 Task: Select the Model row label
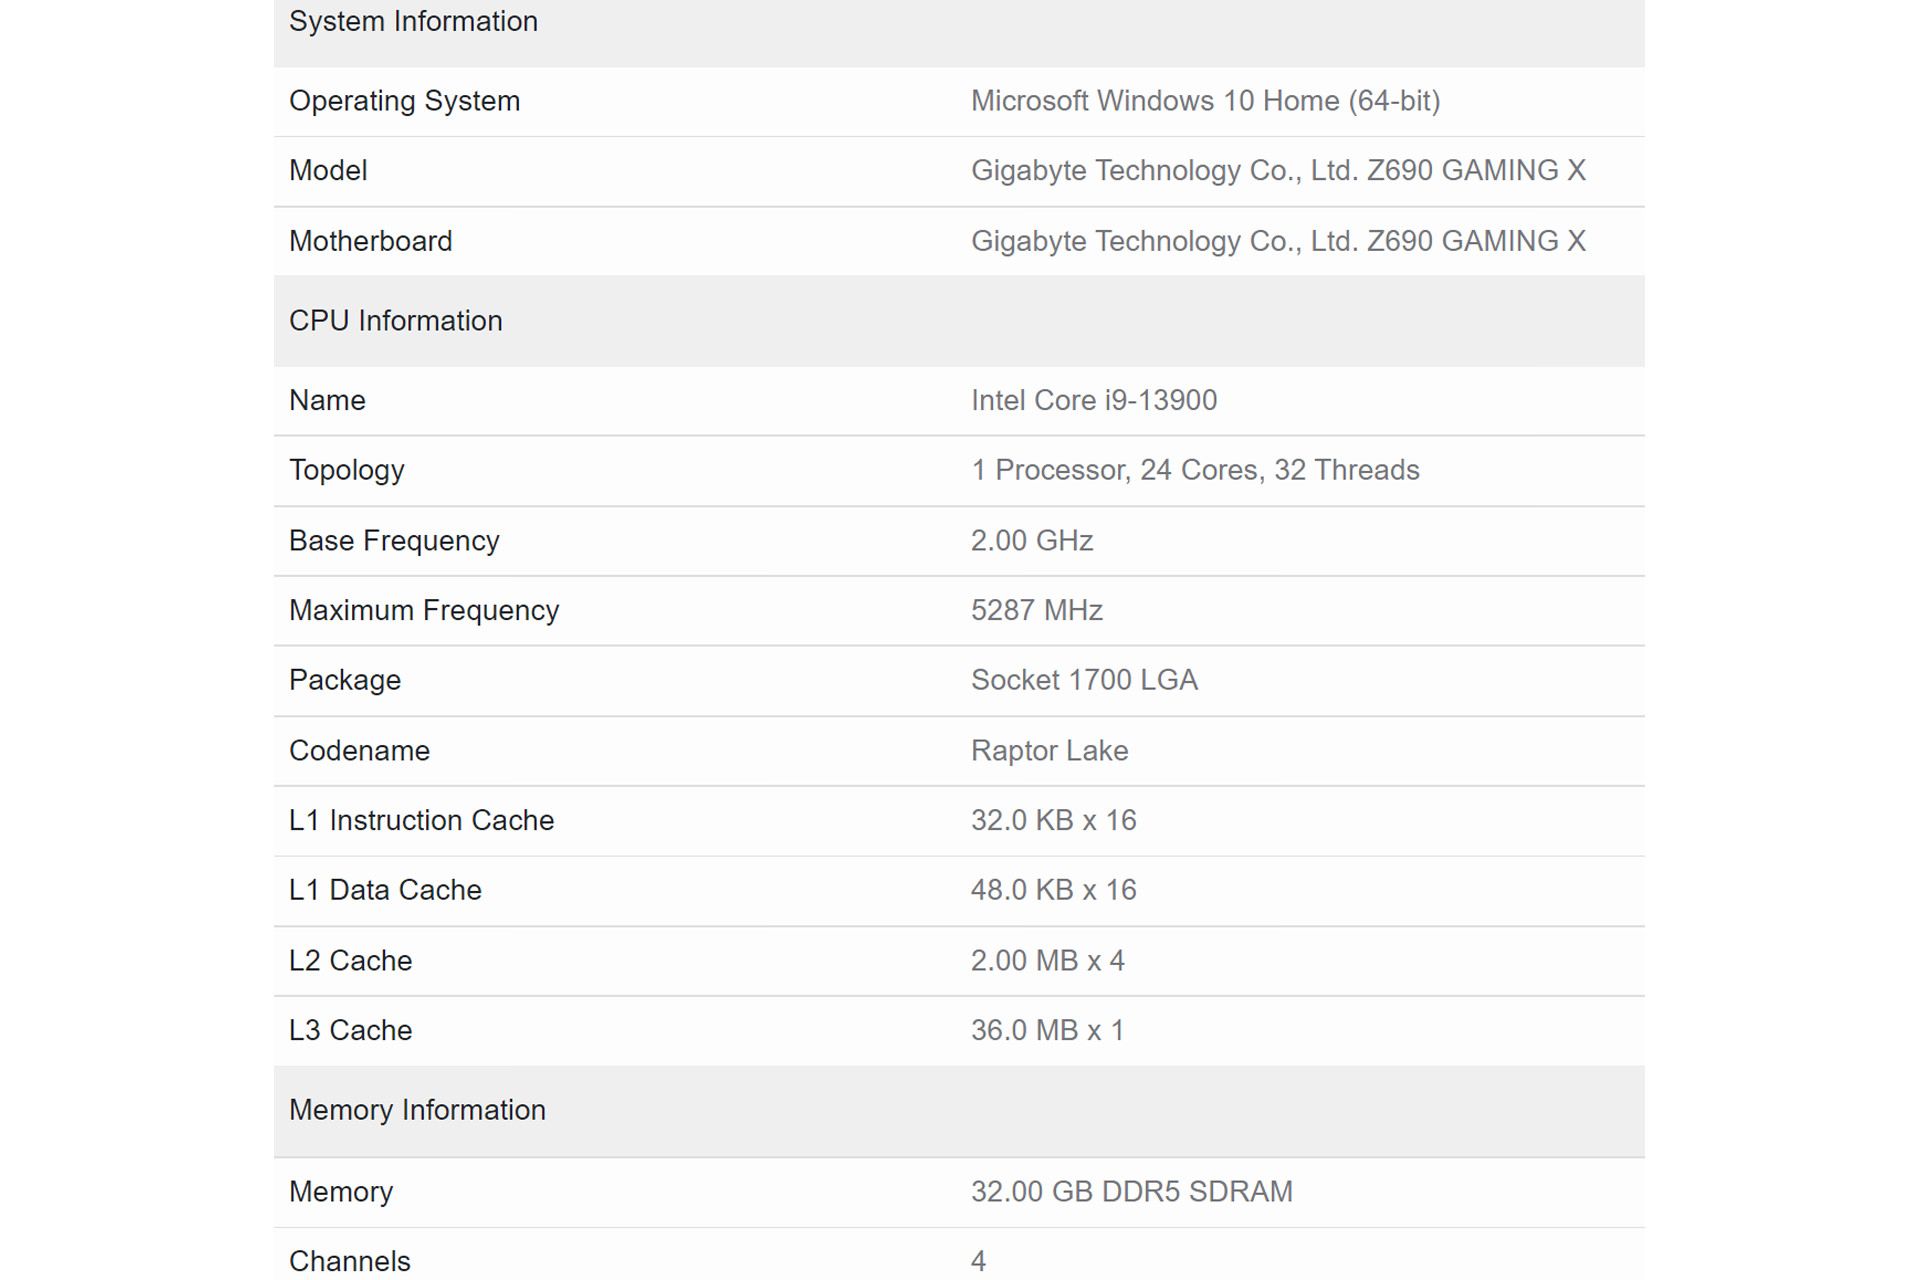pyautogui.click(x=328, y=171)
